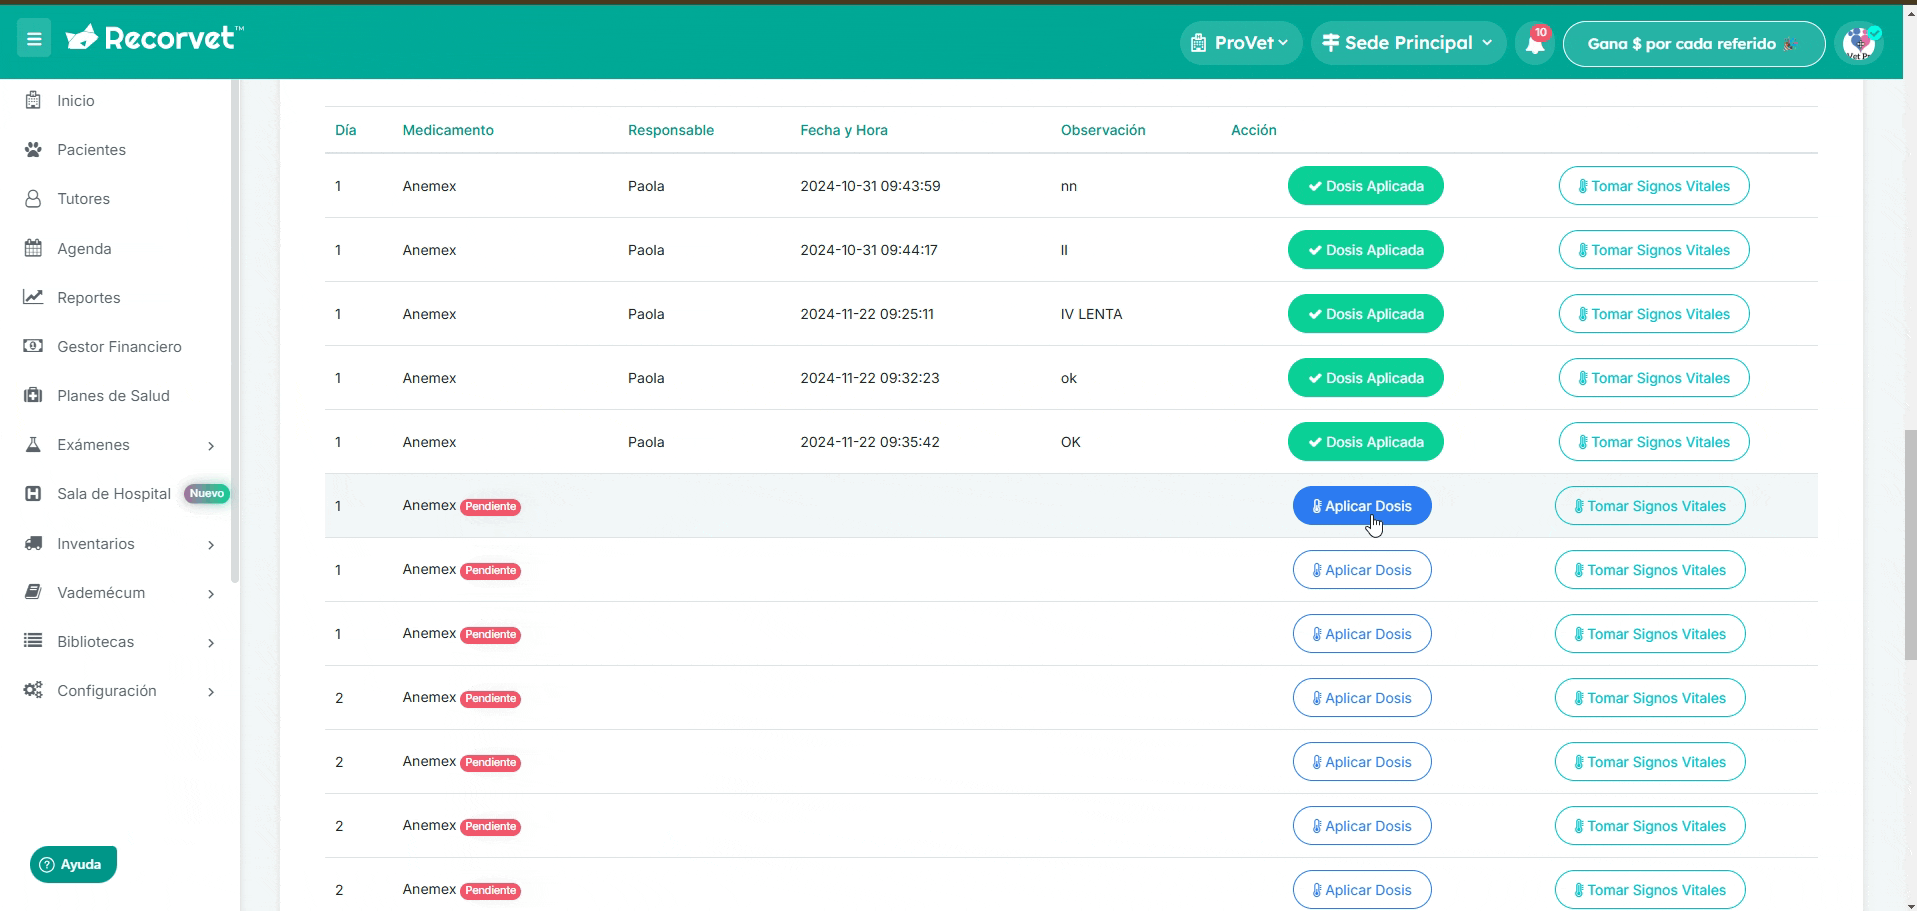This screenshot has height=911, width=1917.
Task: Click the Medicamento column header
Action: (448, 130)
